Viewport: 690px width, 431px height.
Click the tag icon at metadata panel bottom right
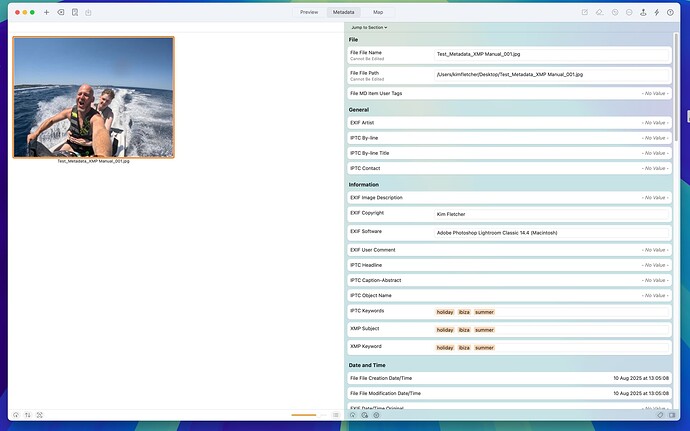point(660,415)
